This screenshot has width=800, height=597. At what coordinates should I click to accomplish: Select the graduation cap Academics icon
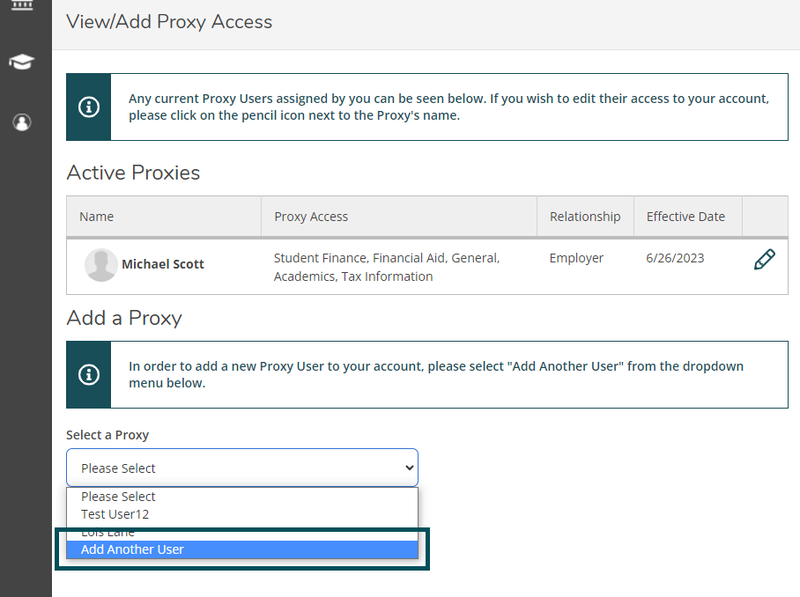[x=22, y=61]
